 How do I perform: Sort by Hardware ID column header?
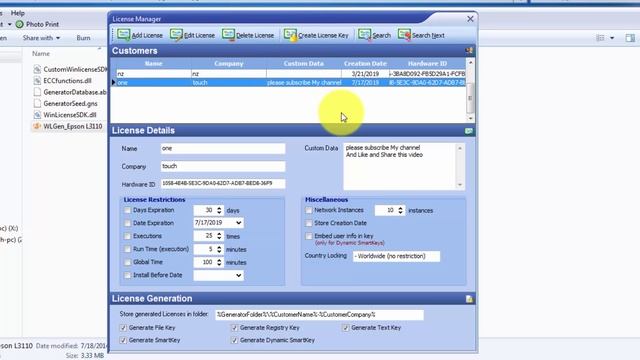[427, 64]
